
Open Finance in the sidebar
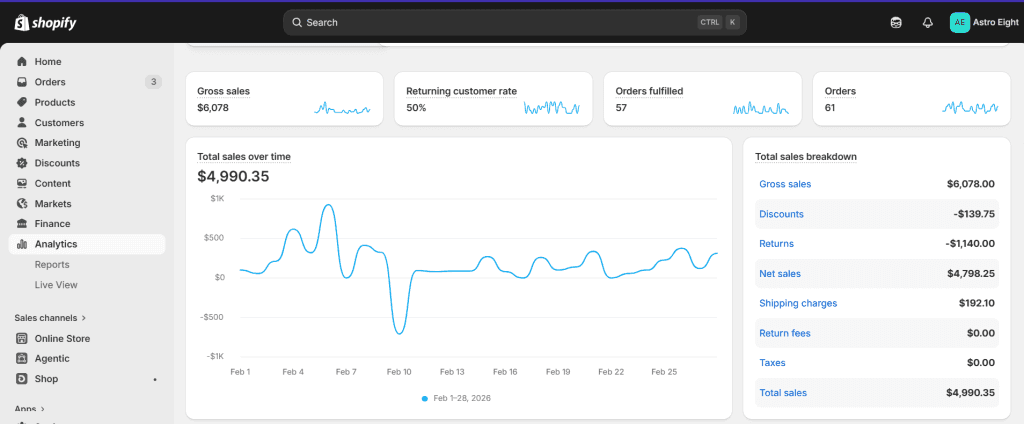[x=52, y=223]
